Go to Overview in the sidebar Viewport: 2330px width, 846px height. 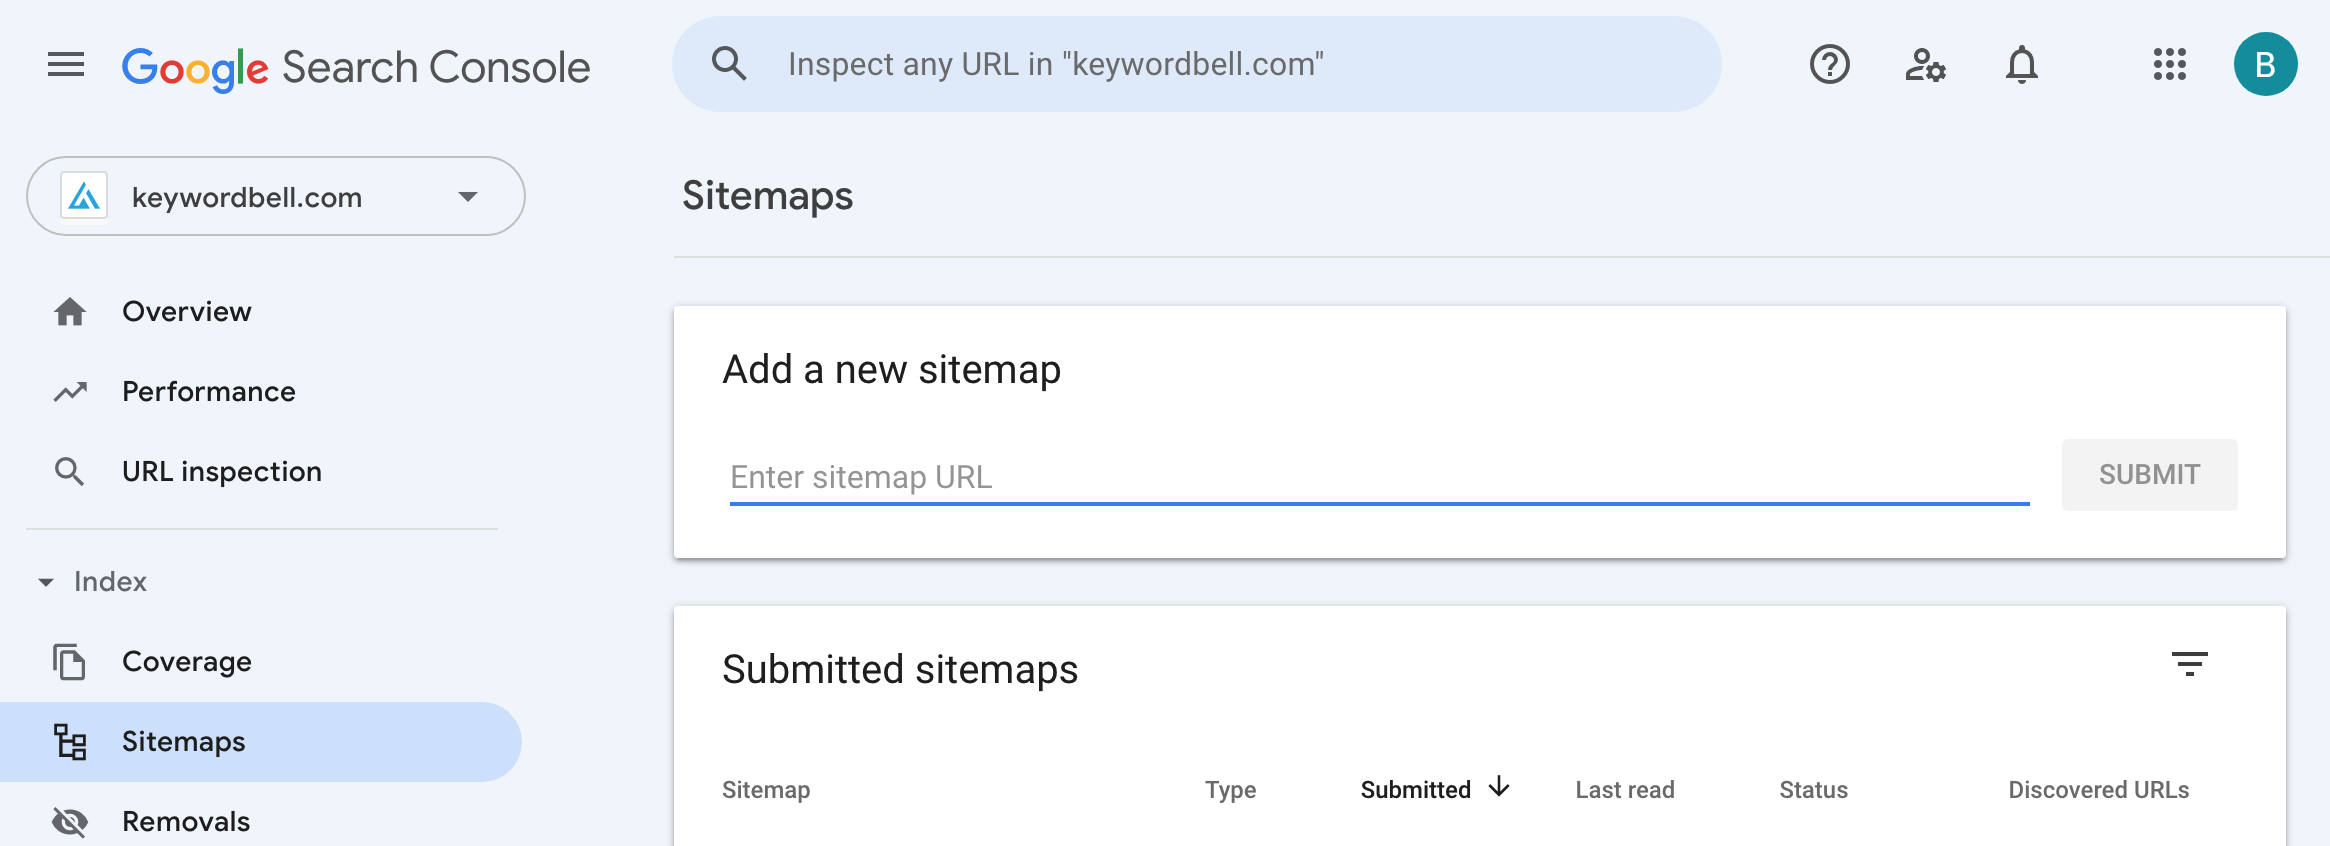tap(187, 312)
